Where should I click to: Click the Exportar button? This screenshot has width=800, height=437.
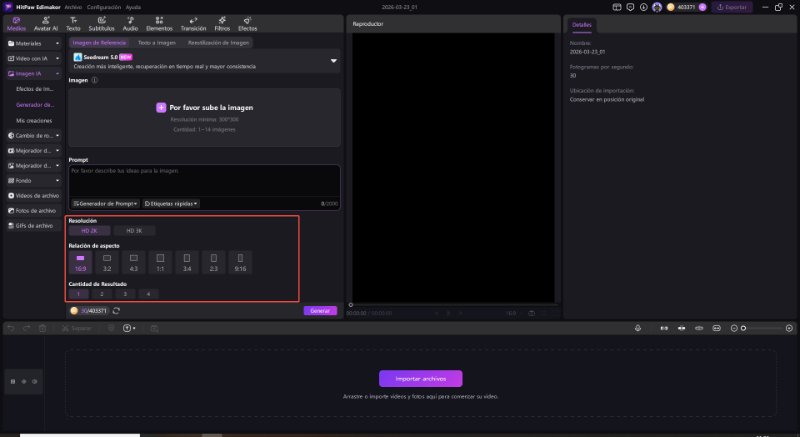(732, 7)
